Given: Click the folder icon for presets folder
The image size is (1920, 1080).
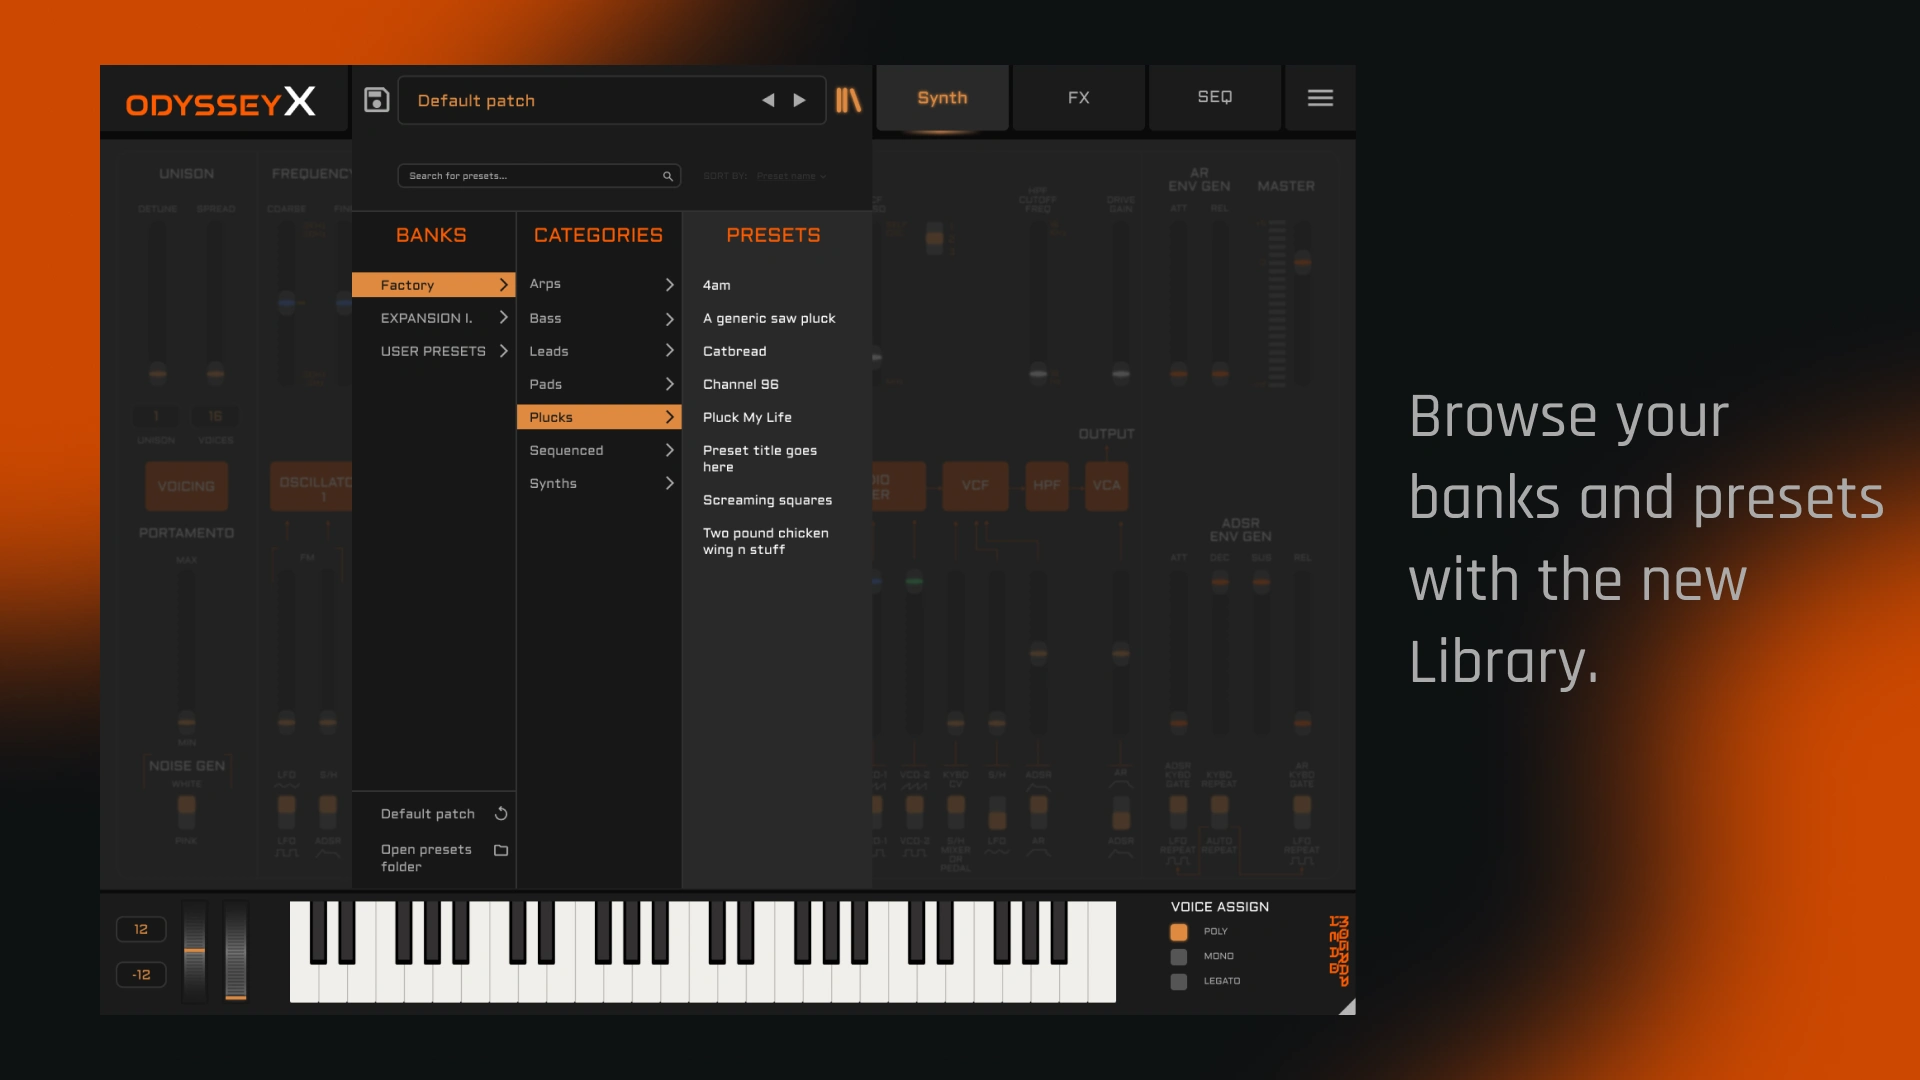Looking at the screenshot, I should pyautogui.click(x=501, y=850).
